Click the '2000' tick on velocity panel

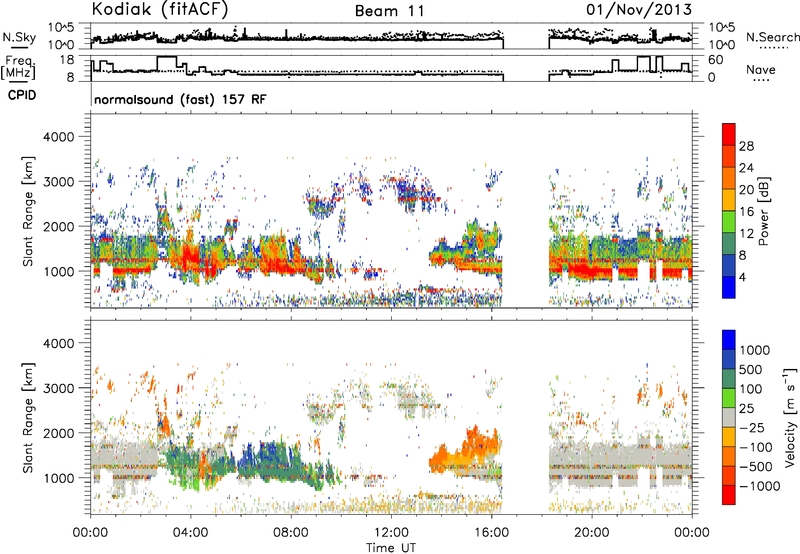coord(58,433)
